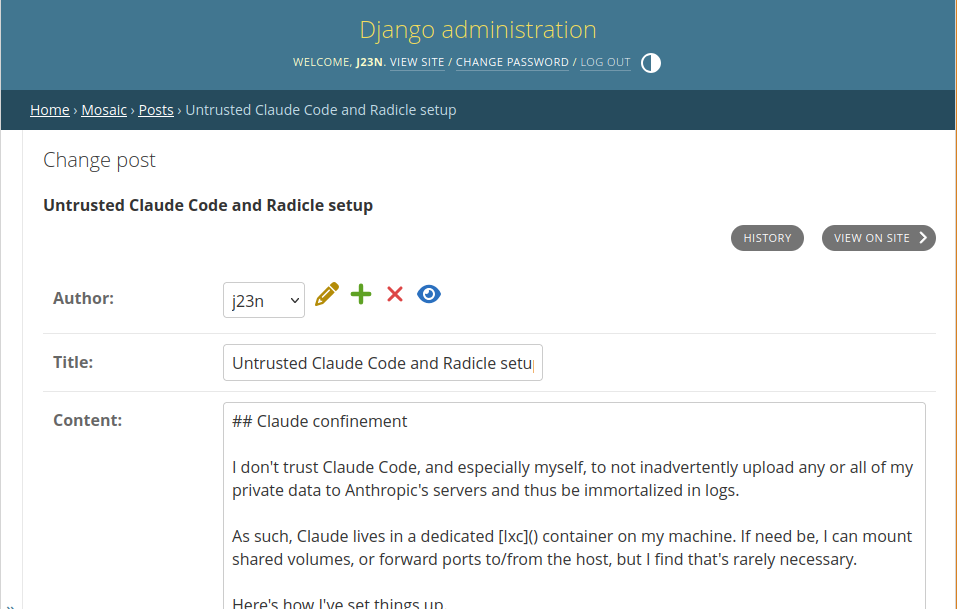Log out of Django administration
The image size is (957, 609).
coord(605,63)
